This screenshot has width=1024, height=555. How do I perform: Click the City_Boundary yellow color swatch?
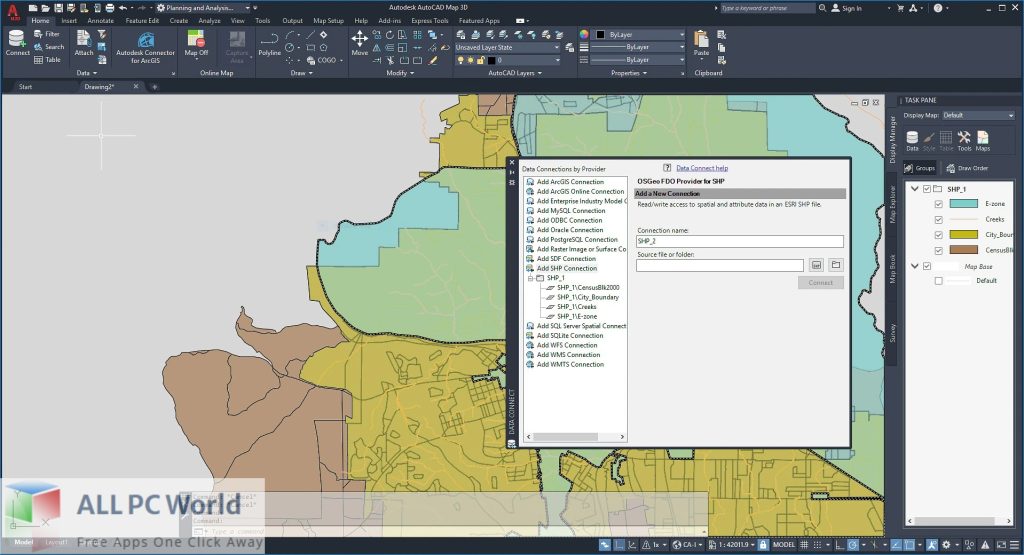(963, 234)
